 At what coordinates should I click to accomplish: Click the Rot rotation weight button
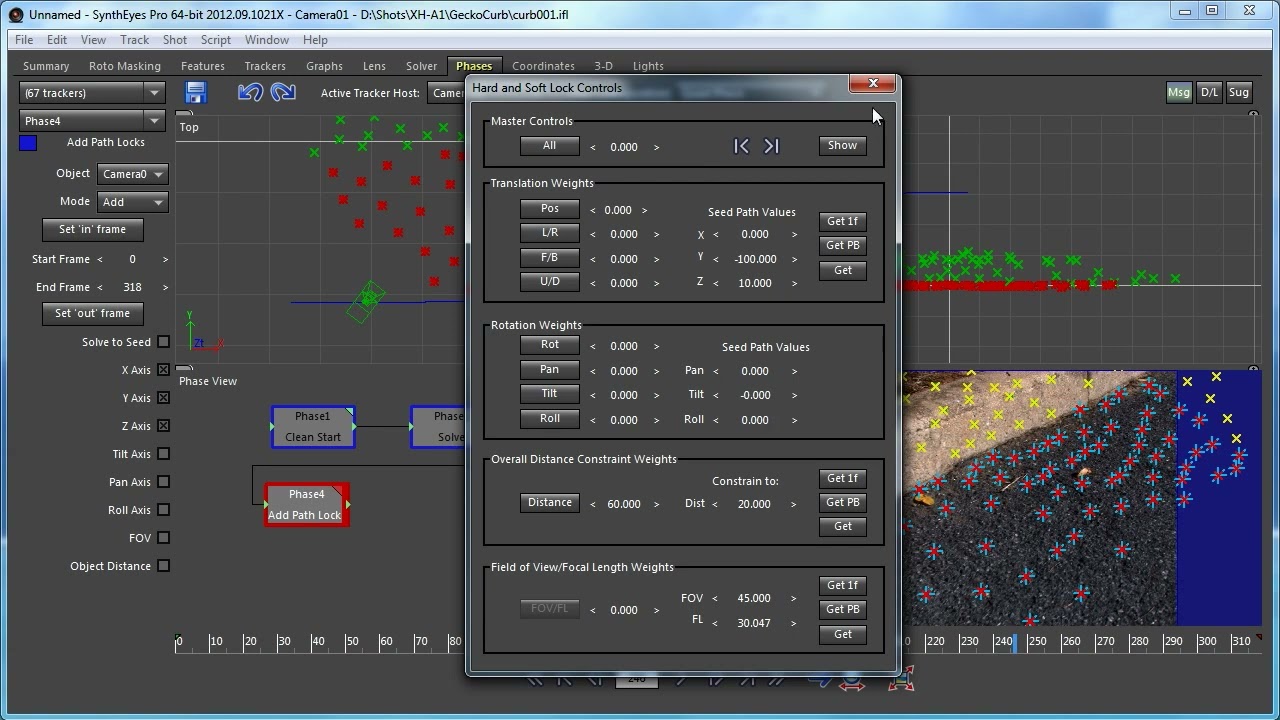coord(549,345)
